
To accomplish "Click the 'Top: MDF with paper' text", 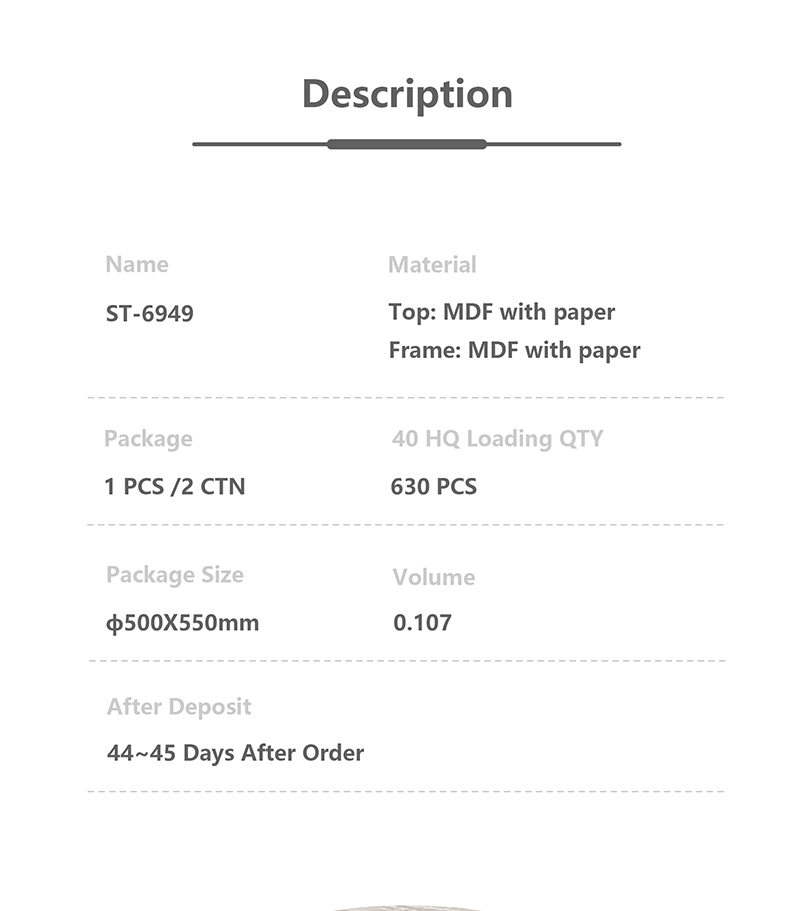I will (x=502, y=312).
